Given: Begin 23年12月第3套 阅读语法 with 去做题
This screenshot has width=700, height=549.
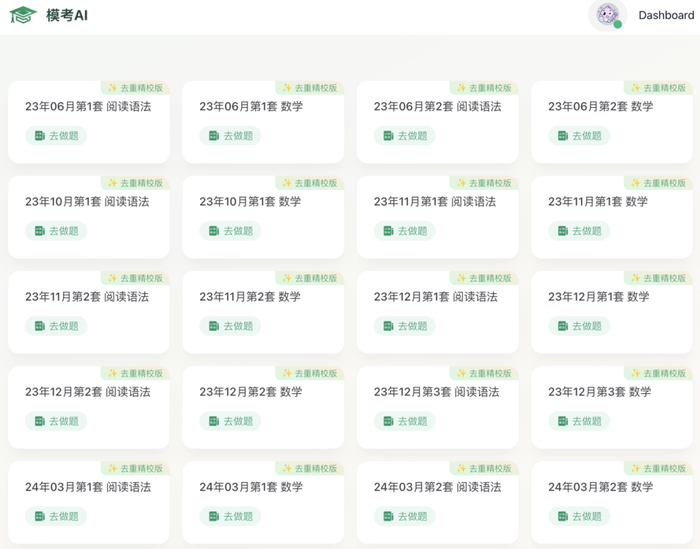Looking at the screenshot, I should pyautogui.click(x=405, y=421).
